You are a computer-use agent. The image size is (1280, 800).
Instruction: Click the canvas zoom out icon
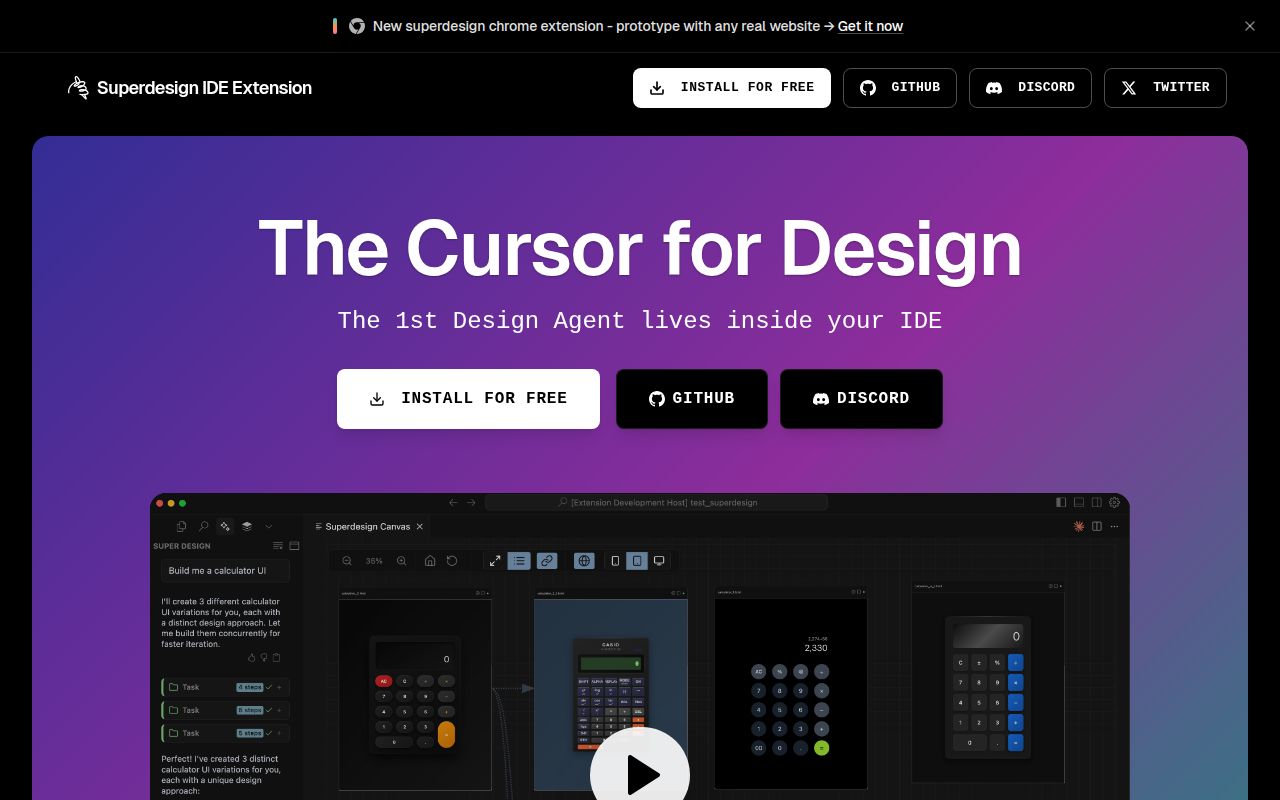pyautogui.click(x=347, y=561)
